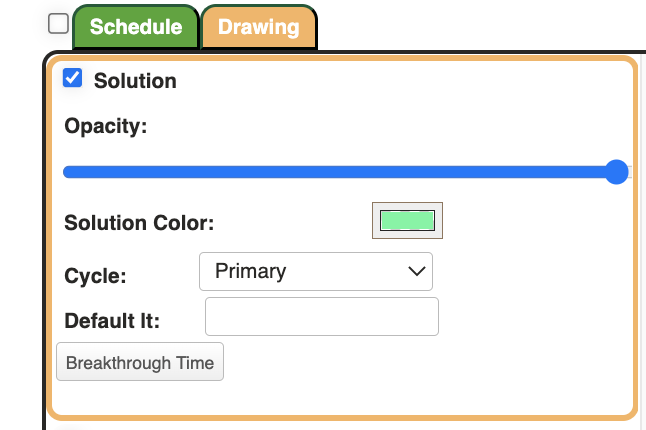The image size is (646, 430).
Task: Click the Opacity label
Action: (105, 126)
